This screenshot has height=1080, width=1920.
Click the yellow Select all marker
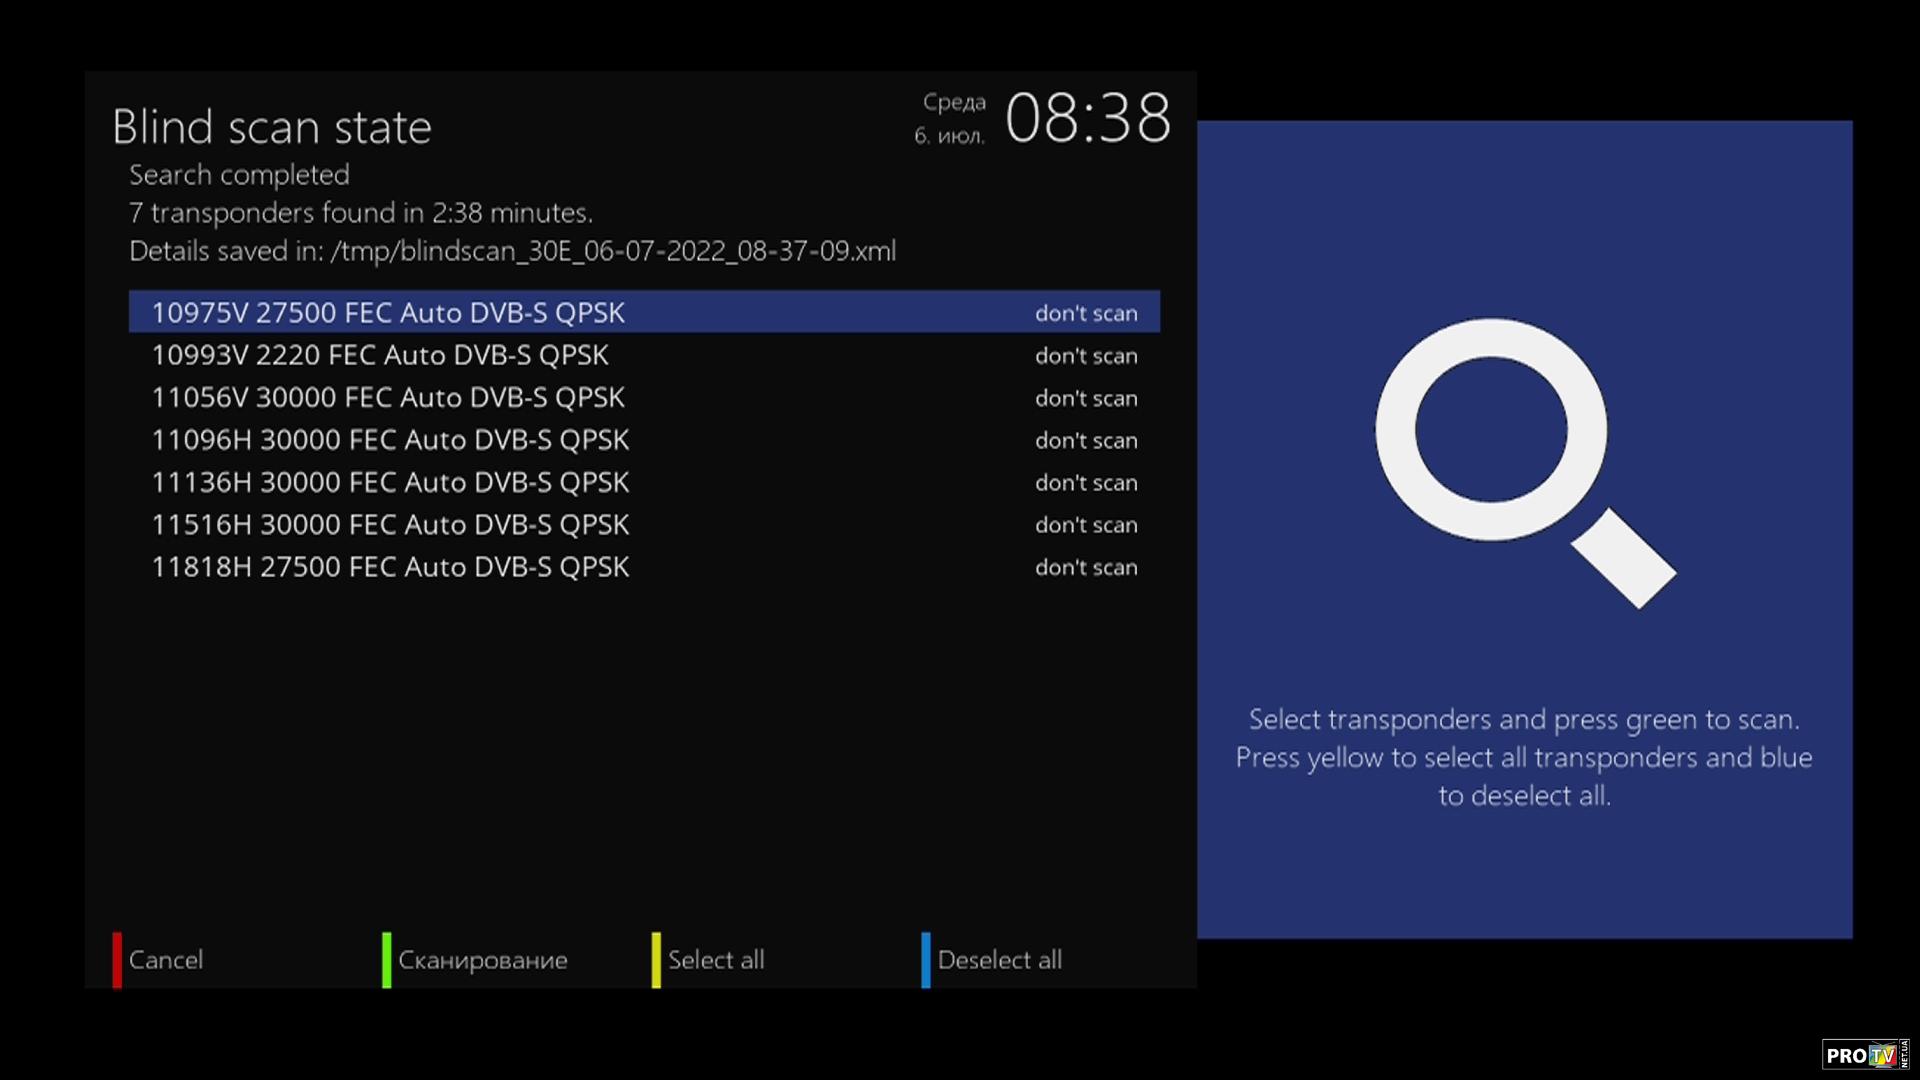[x=656, y=960]
